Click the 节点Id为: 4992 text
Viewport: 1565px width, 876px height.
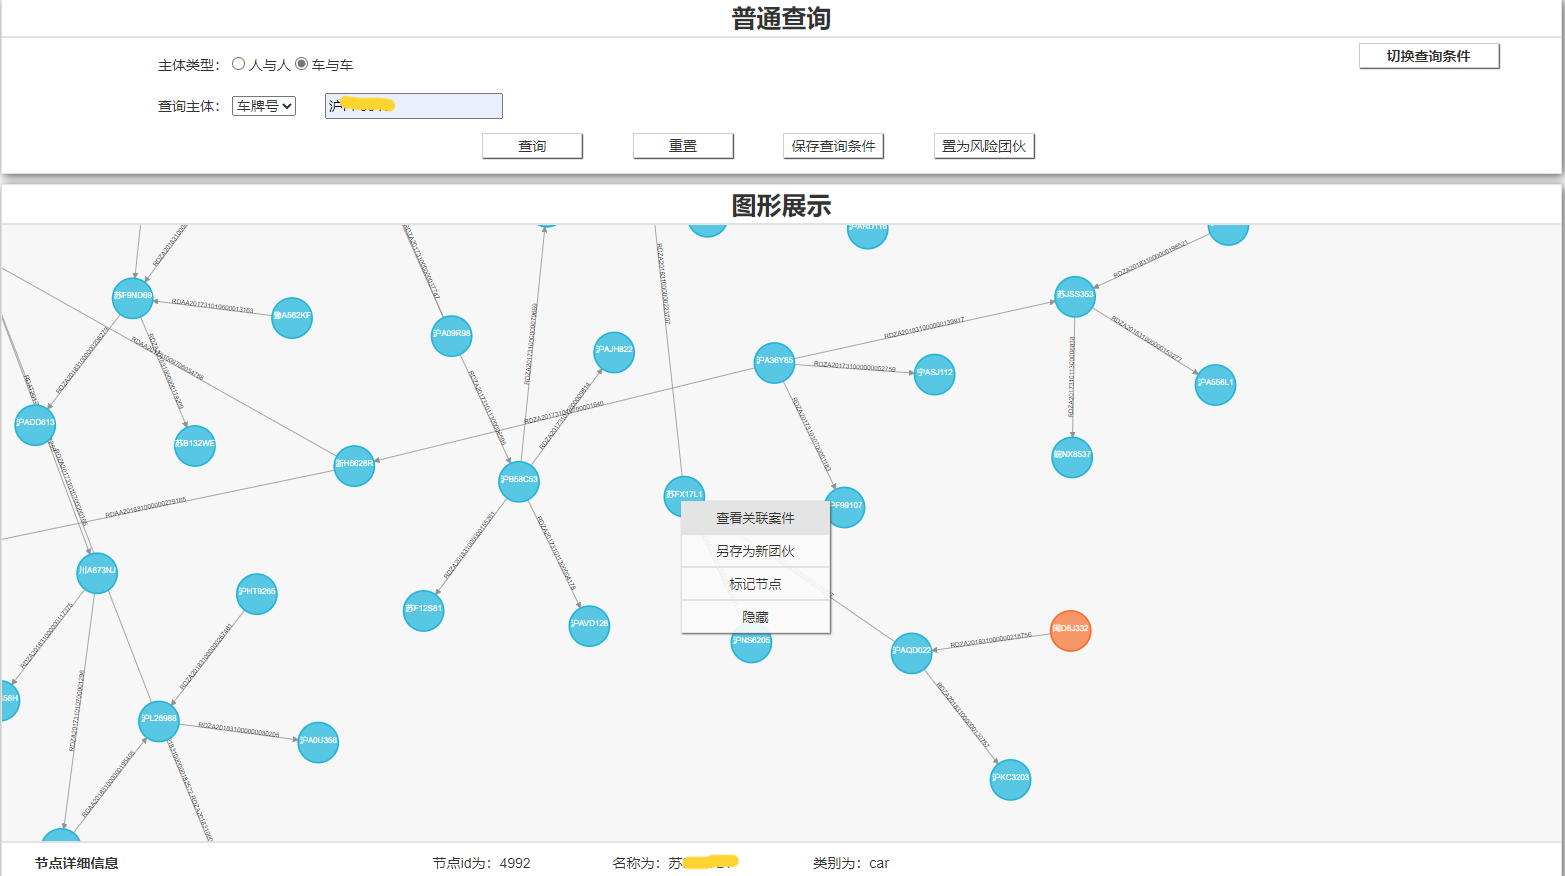point(482,863)
